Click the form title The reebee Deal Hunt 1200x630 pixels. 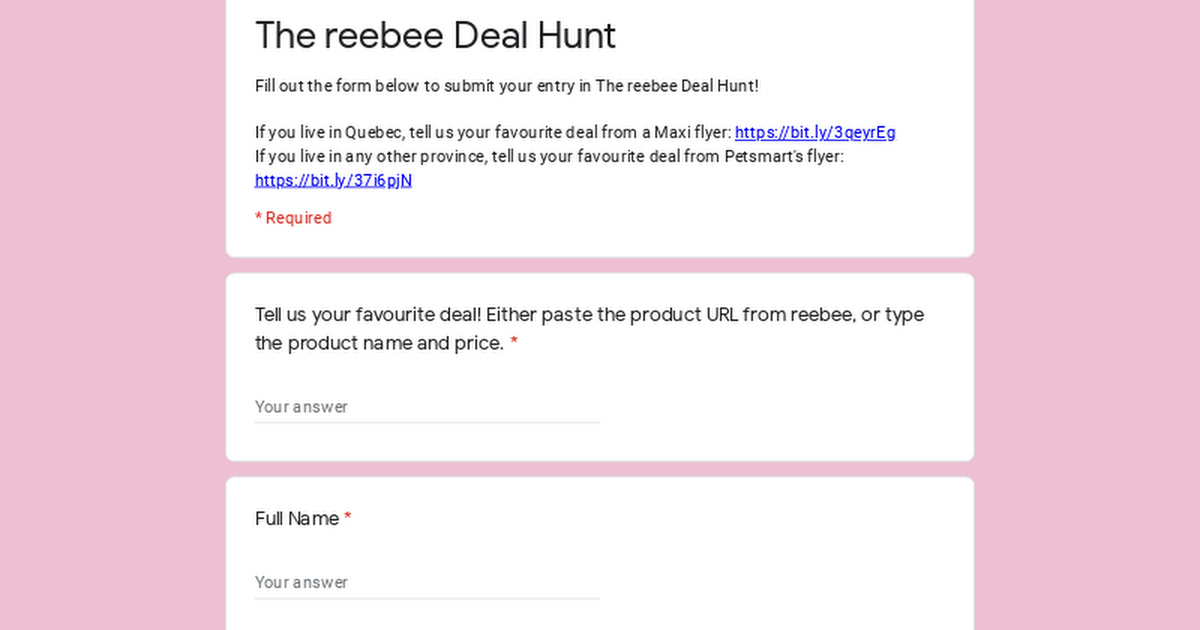pos(435,35)
